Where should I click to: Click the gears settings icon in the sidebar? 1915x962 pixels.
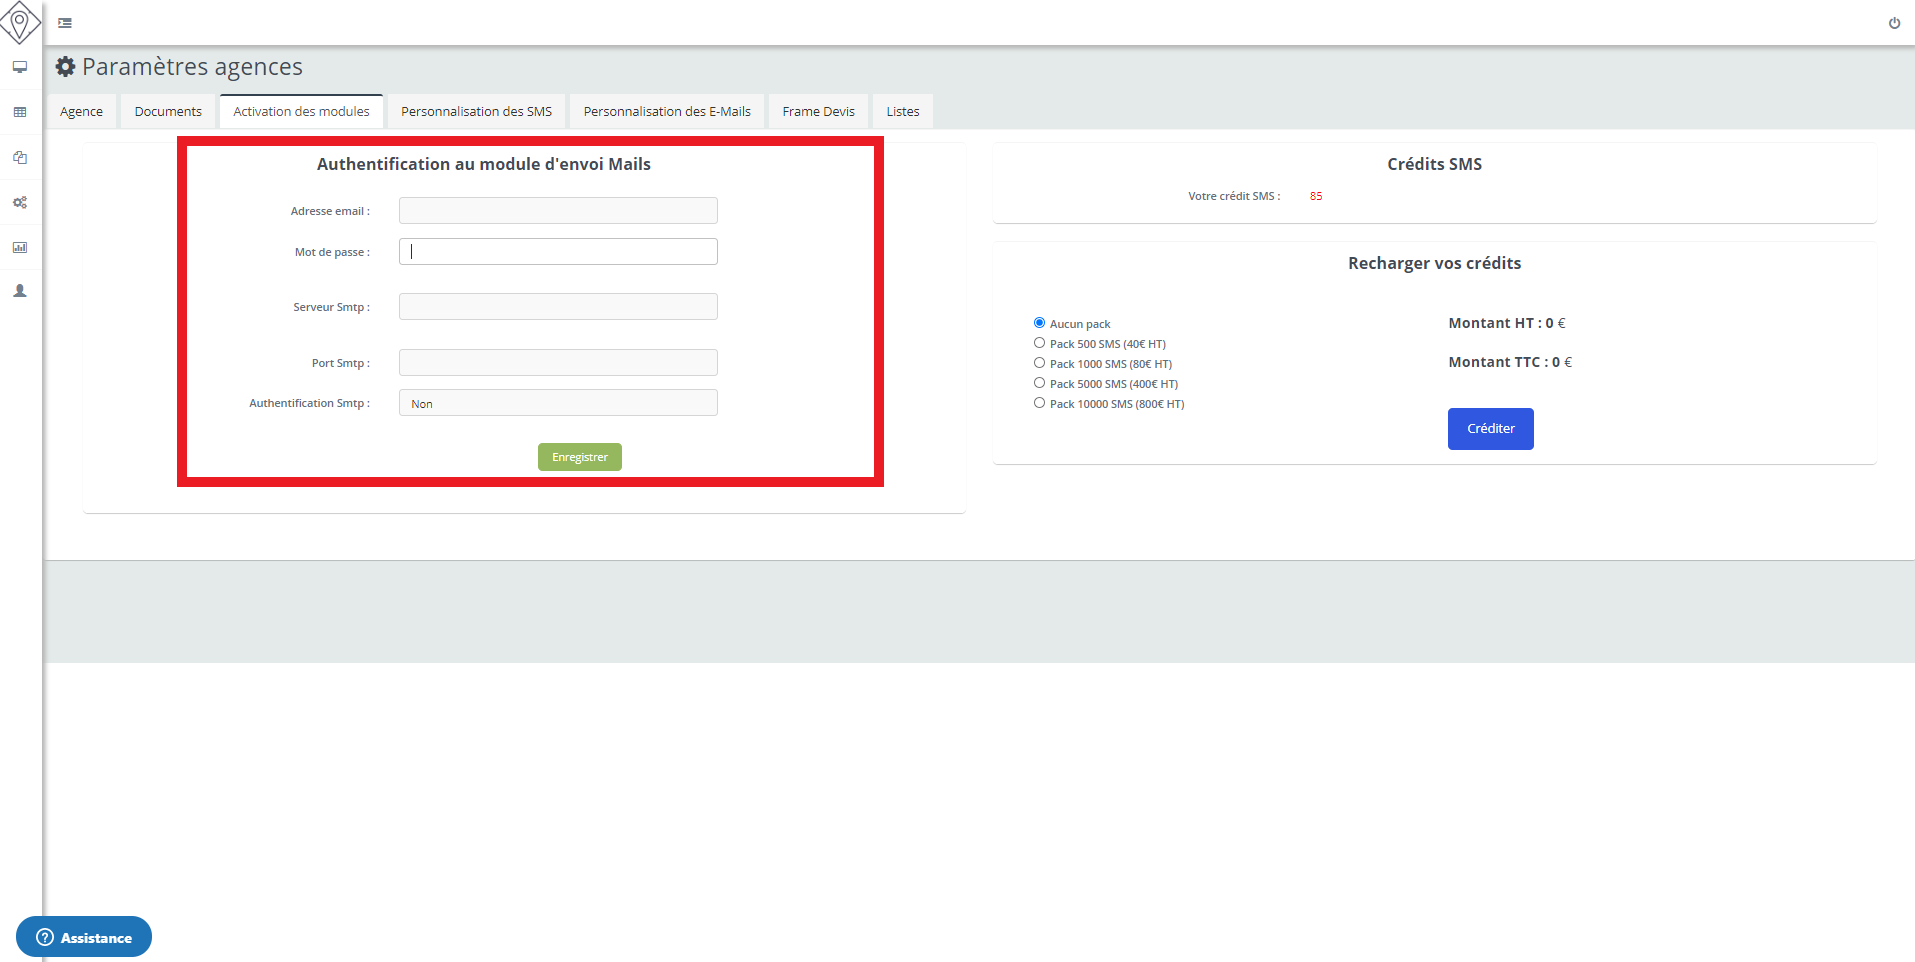[x=19, y=202]
